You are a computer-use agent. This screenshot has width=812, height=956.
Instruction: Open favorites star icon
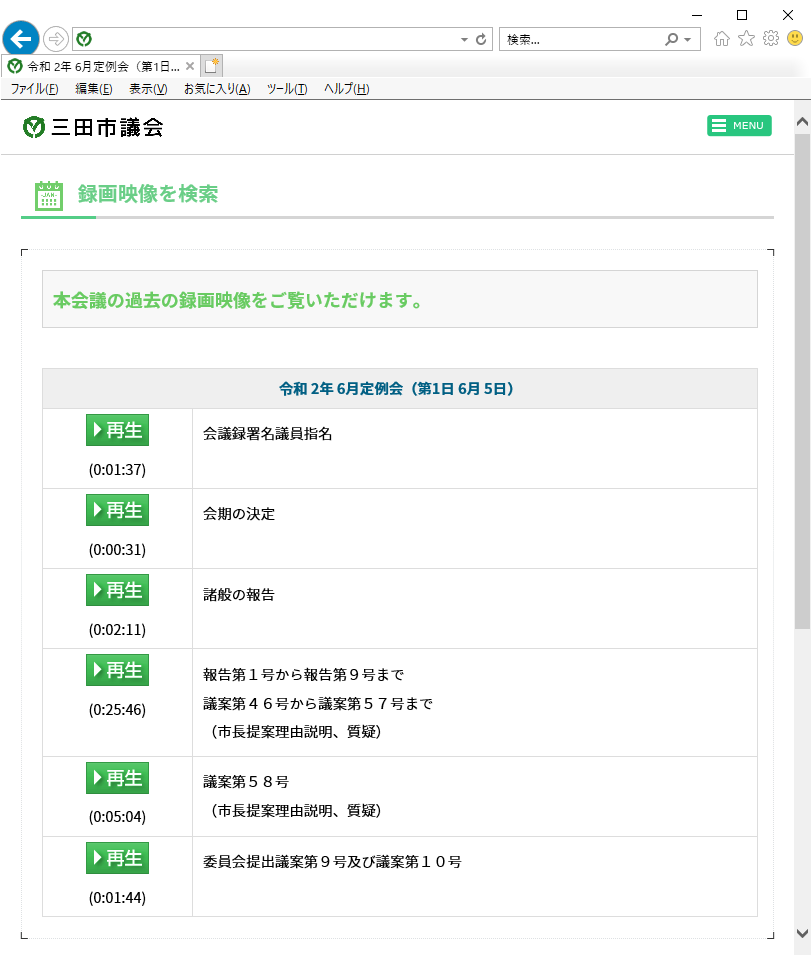tap(746, 39)
